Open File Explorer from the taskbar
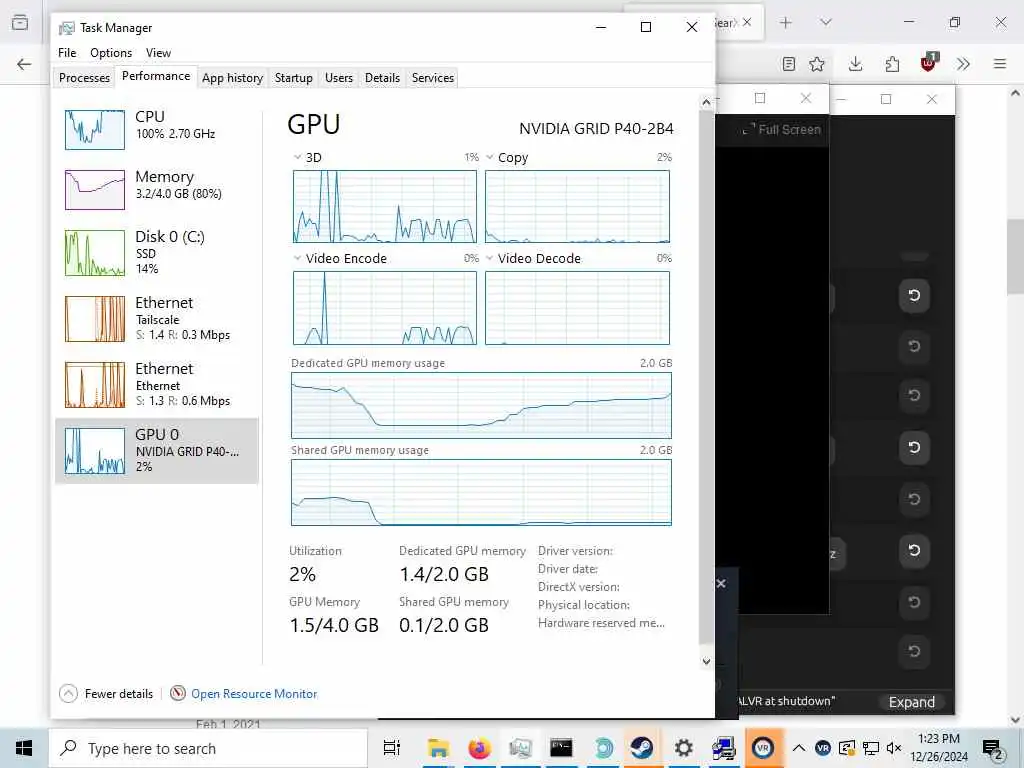This screenshot has height=768, width=1024. click(438, 748)
